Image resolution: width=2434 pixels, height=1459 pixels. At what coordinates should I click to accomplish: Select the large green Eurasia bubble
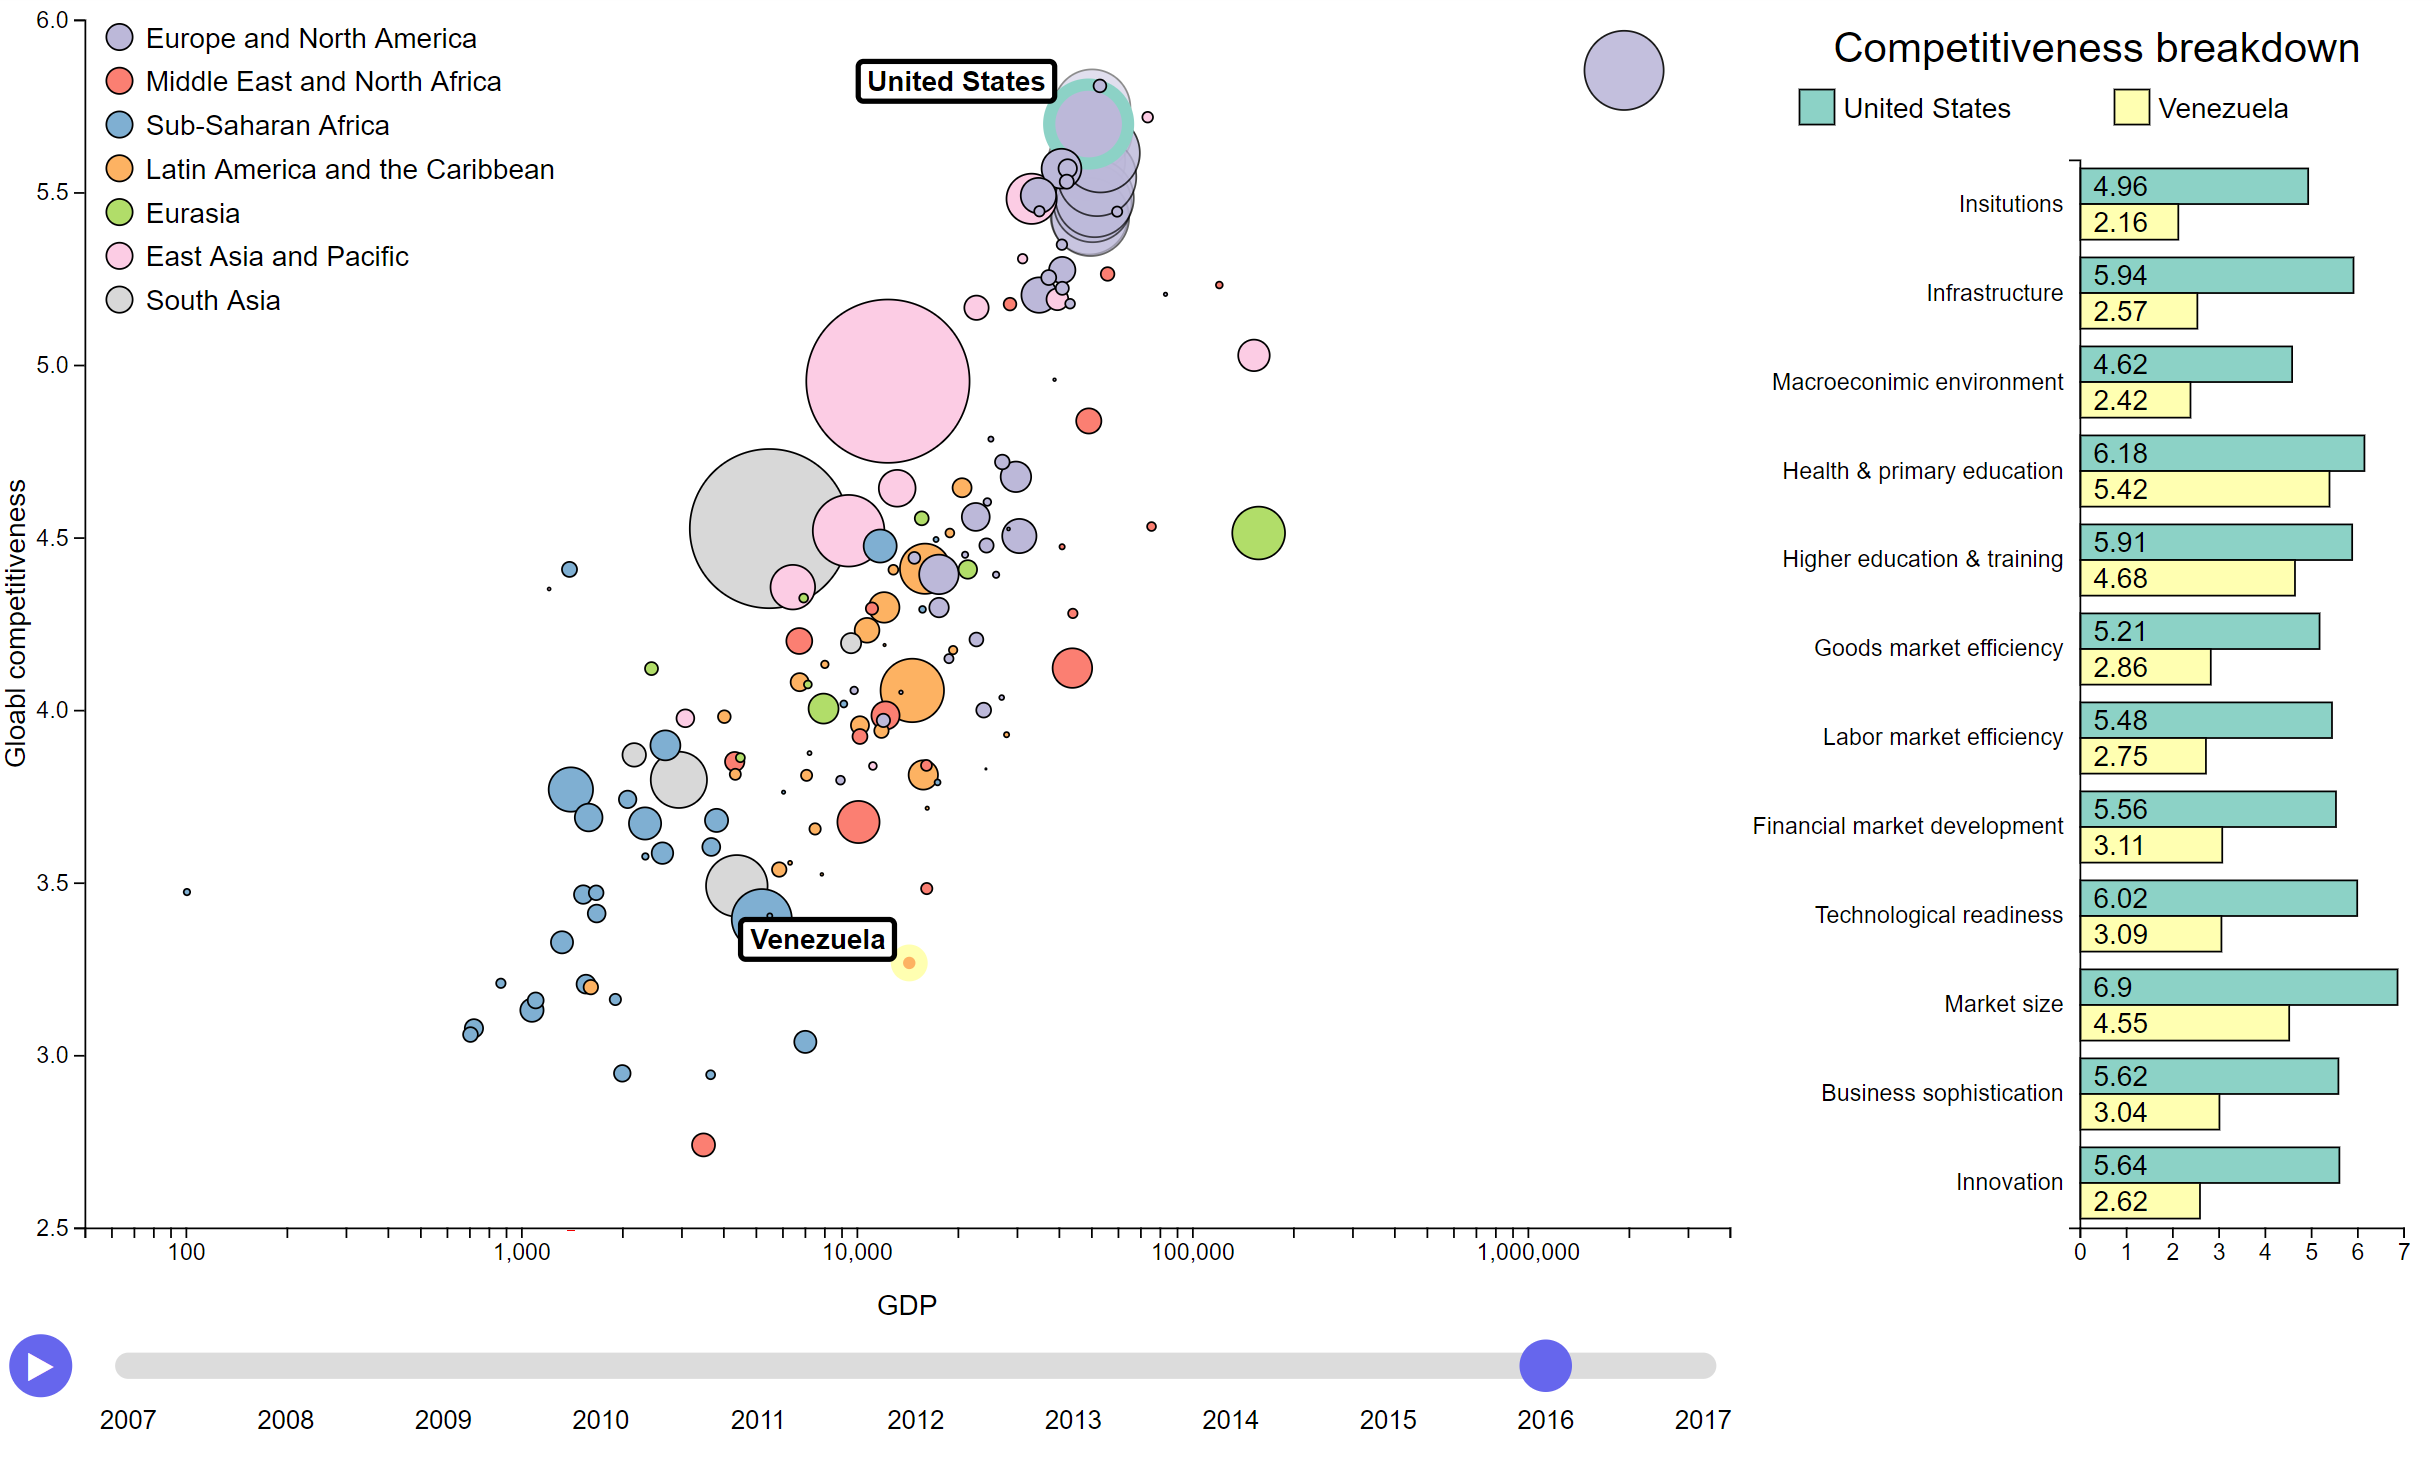tap(1257, 532)
